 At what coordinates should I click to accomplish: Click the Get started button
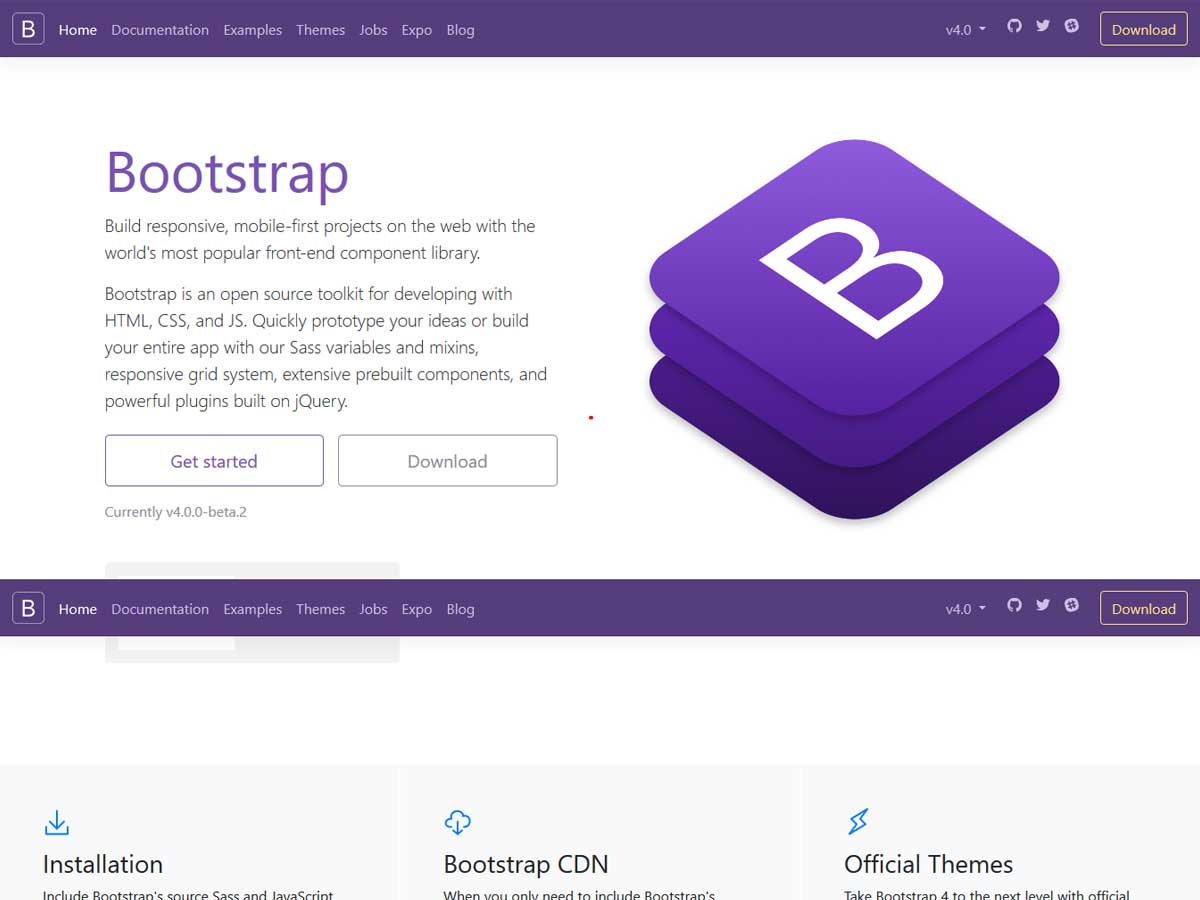[x=214, y=461]
